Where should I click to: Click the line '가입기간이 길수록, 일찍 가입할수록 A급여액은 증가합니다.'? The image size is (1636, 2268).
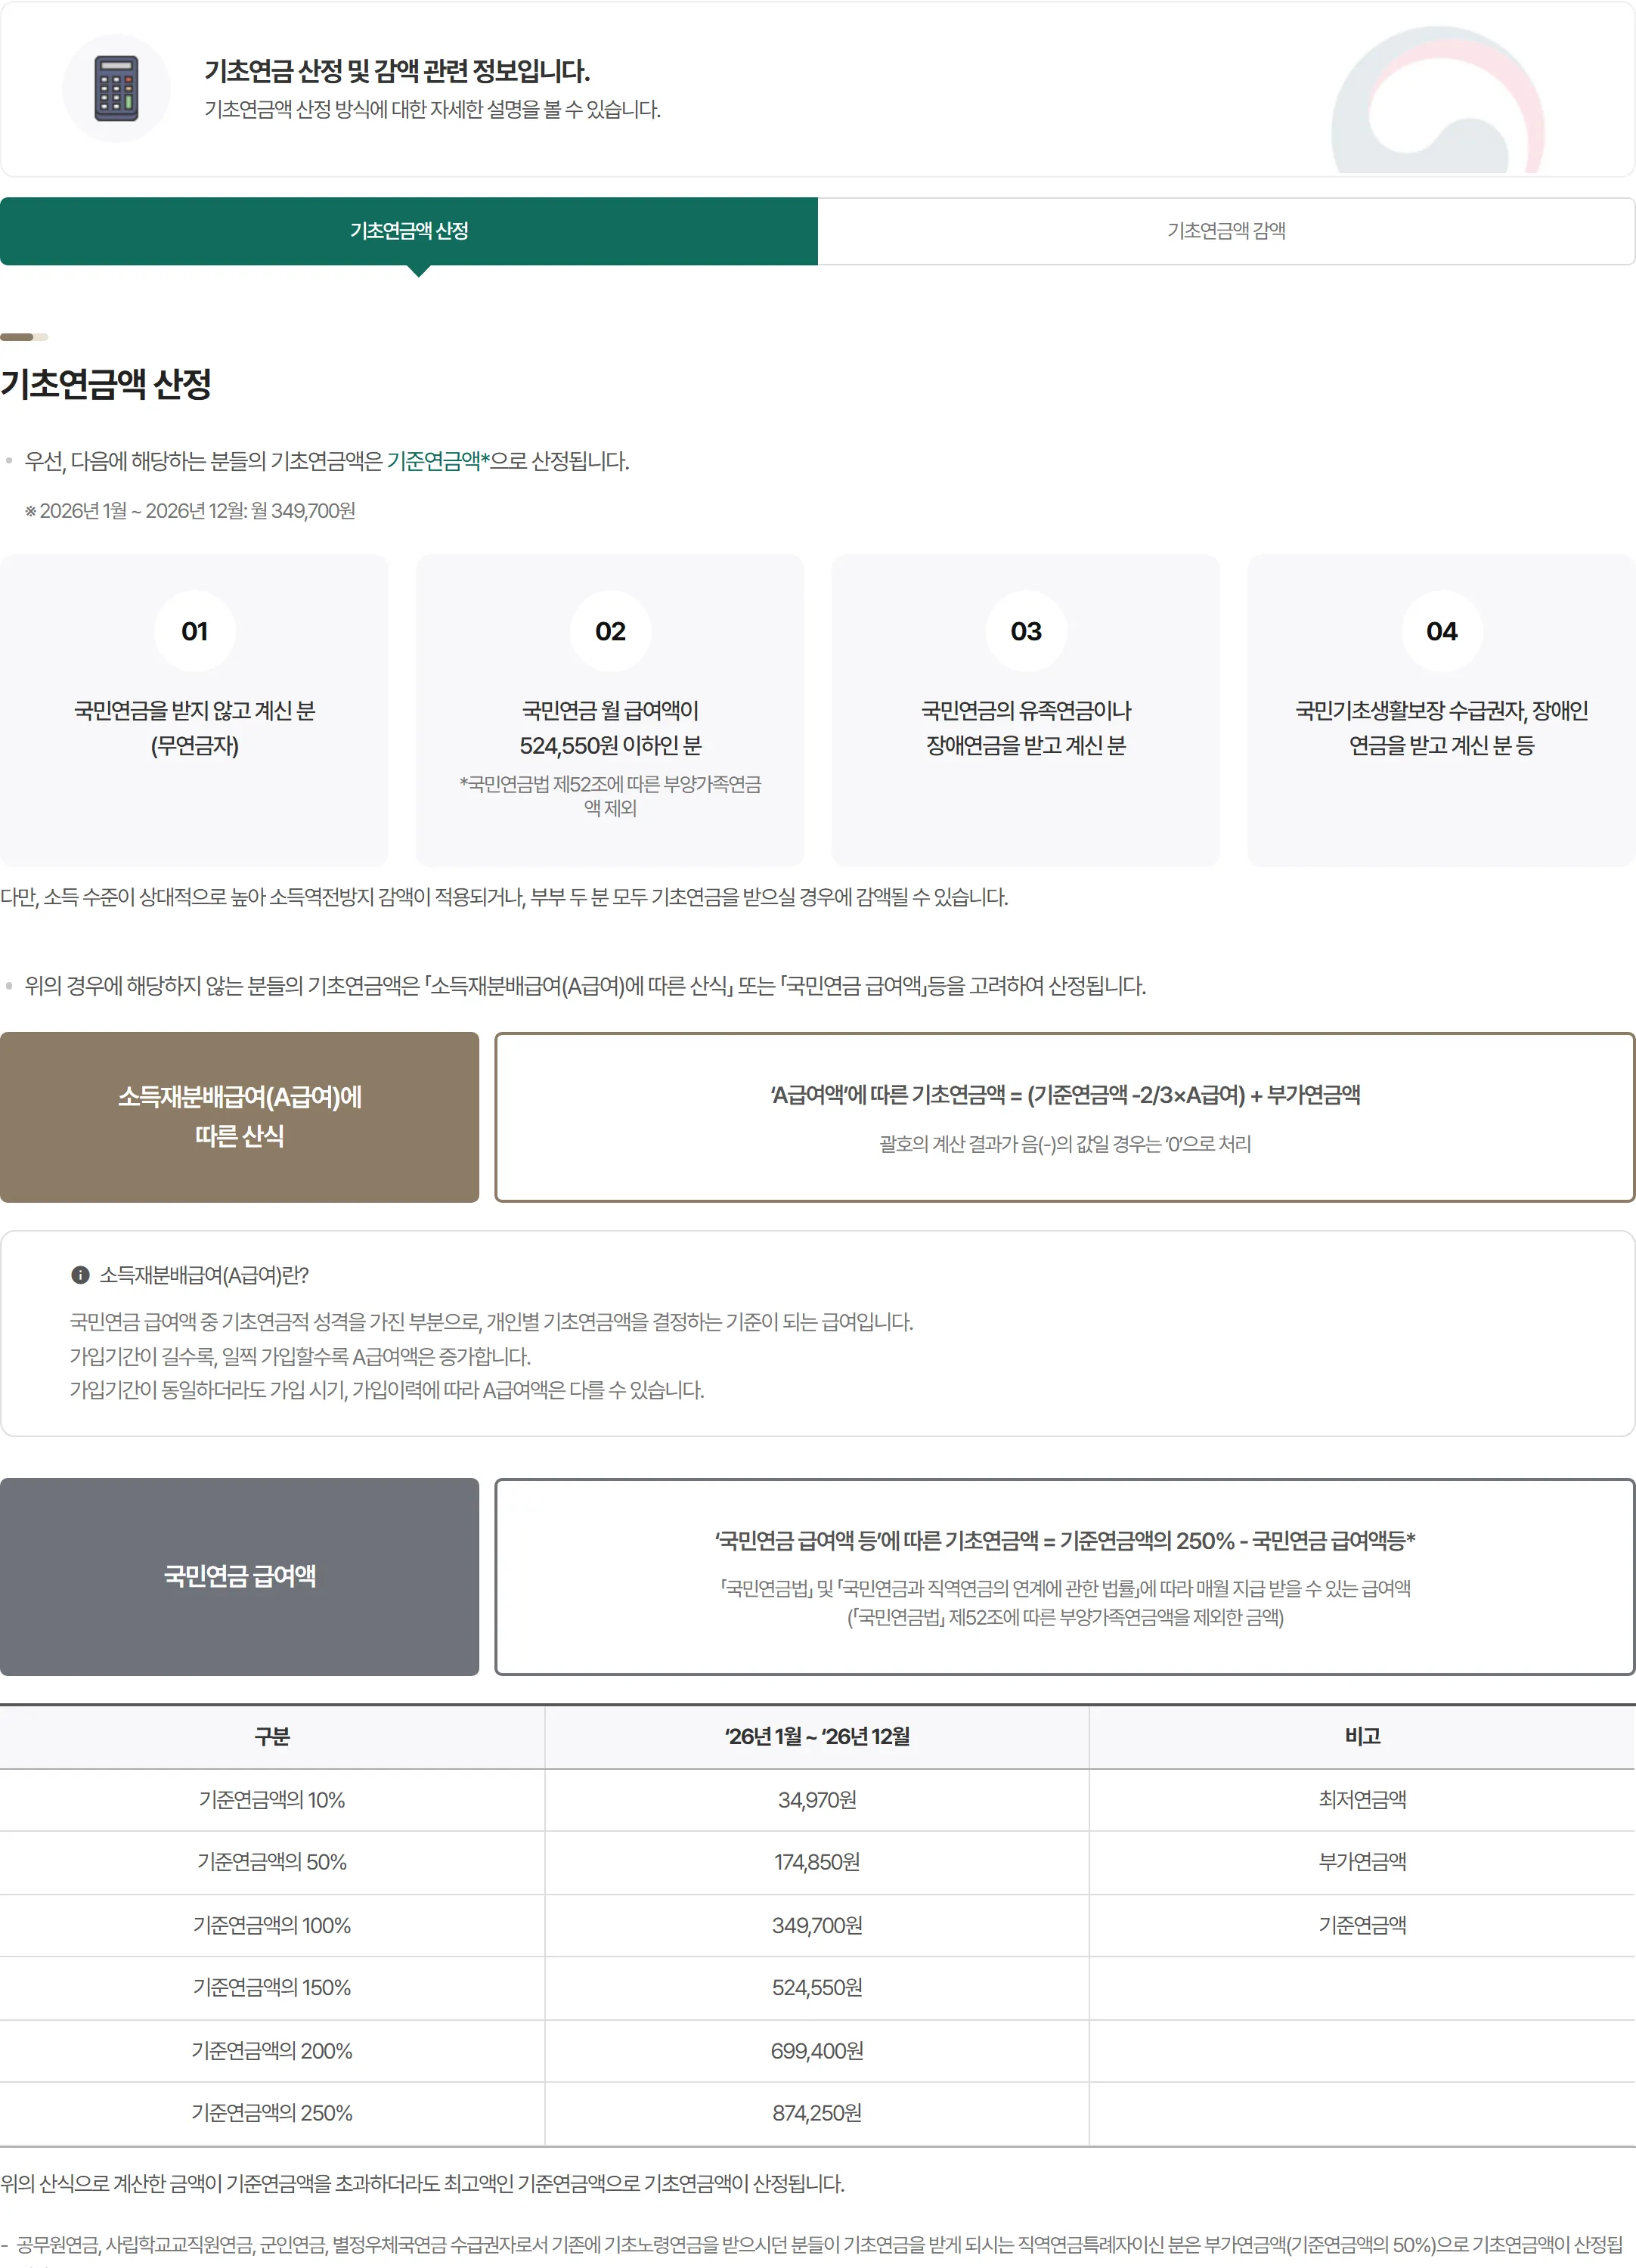coord(300,1357)
